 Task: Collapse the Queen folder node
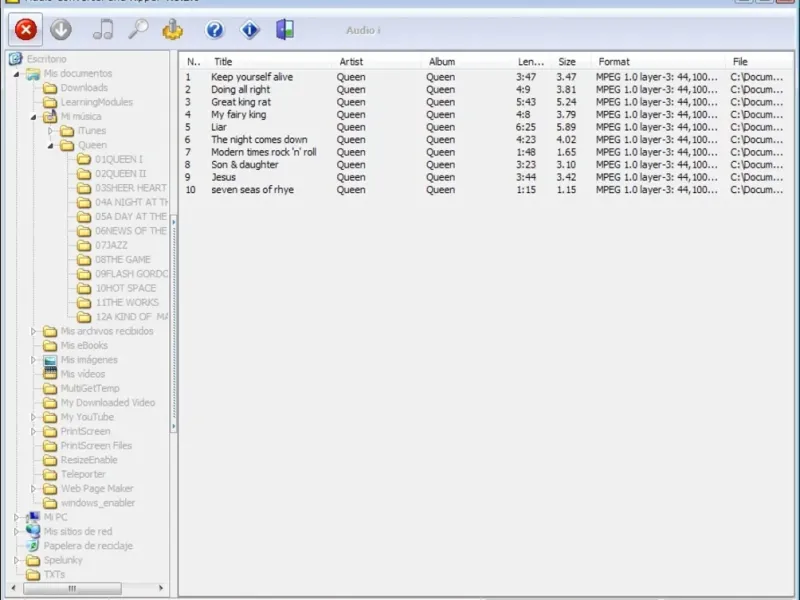[x=50, y=146]
